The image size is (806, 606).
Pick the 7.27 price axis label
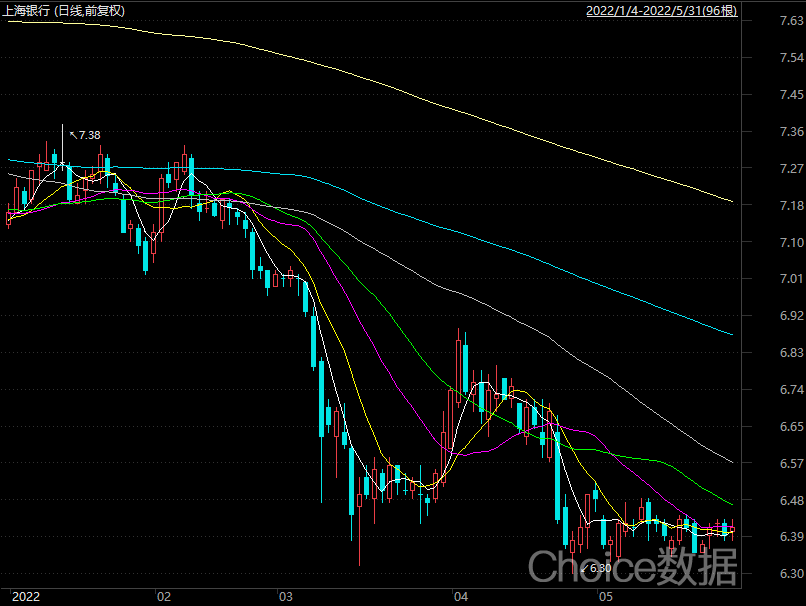pos(791,169)
